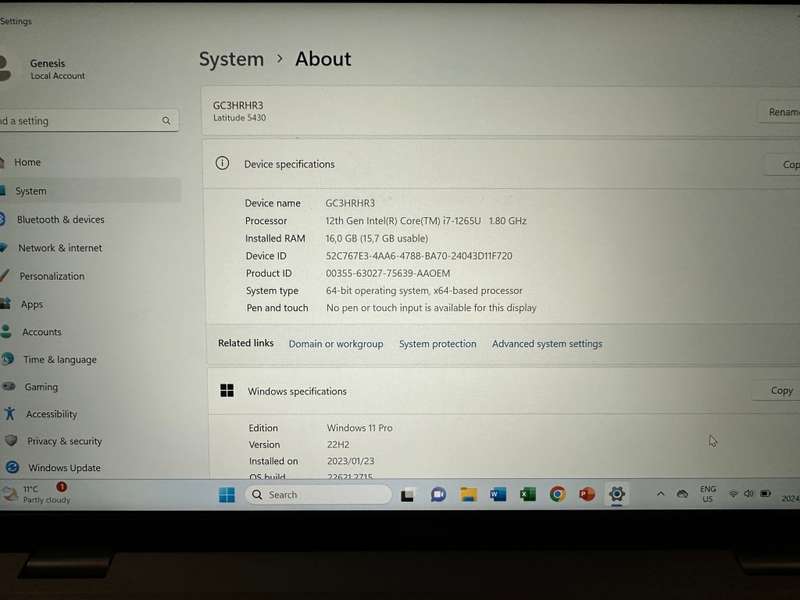Open Windows Update settings
Image resolution: width=800 pixels, height=600 pixels.
[64, 468]
